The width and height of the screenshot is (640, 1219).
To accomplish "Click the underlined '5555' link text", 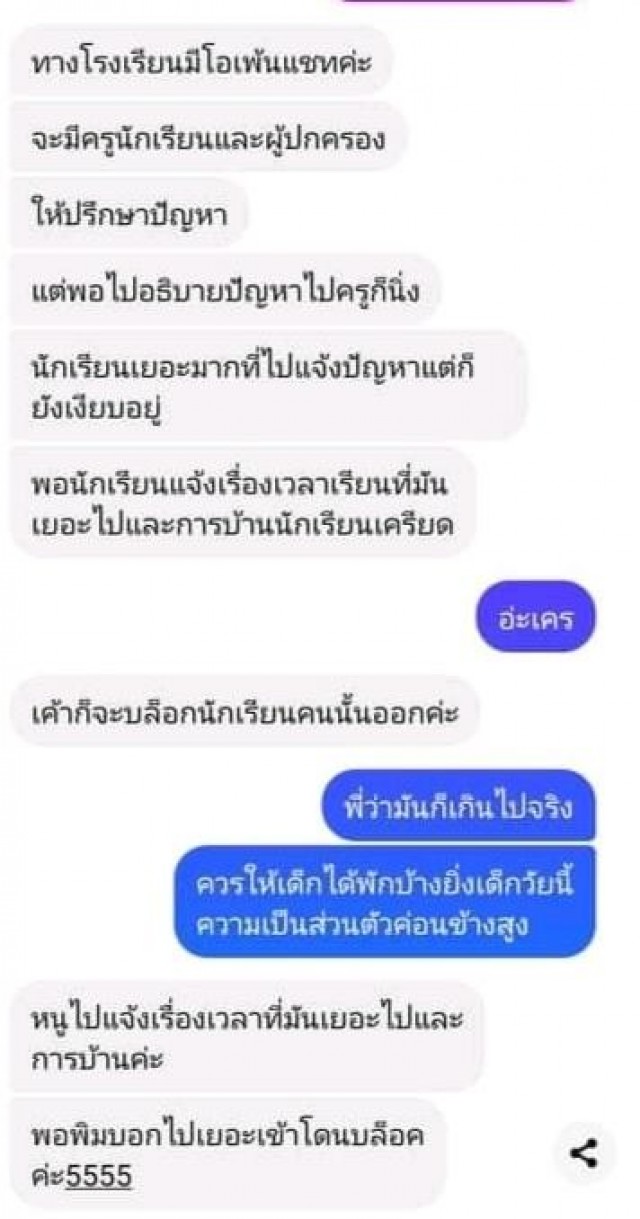I will point(99,1176).
